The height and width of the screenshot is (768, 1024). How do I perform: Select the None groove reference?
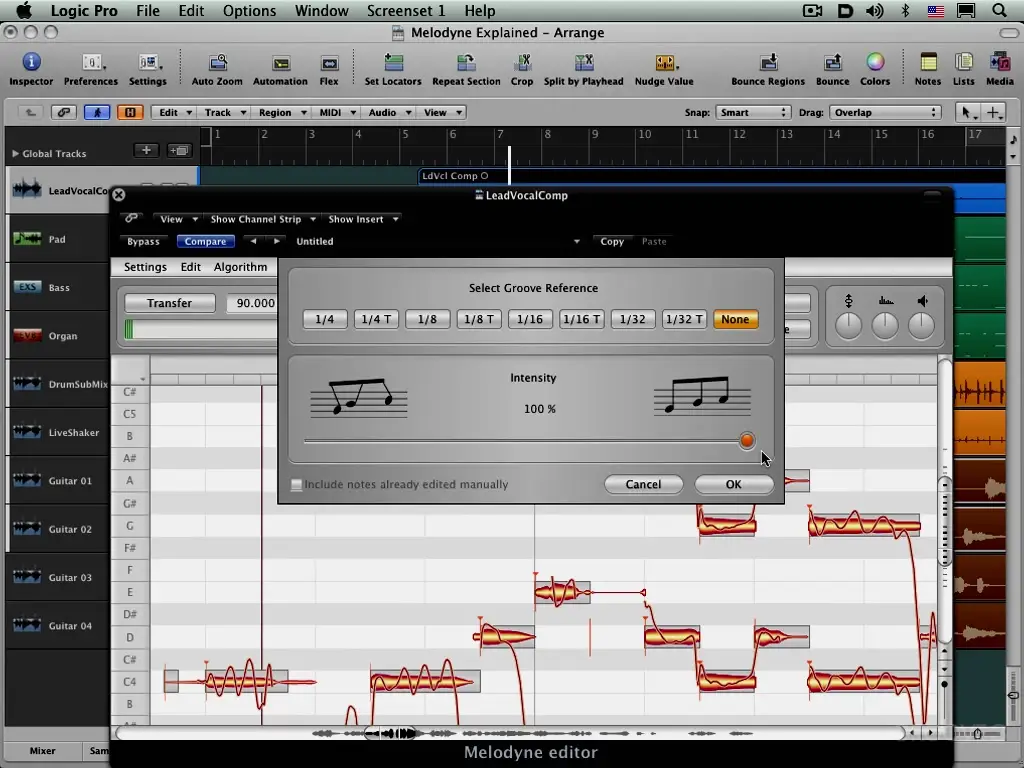735,319
